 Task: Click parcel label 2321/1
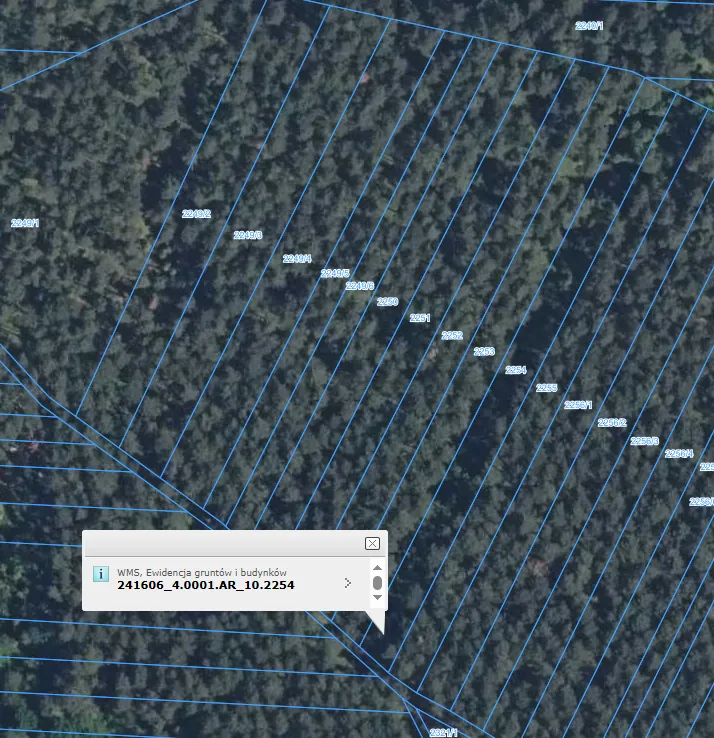pos(443,732)
